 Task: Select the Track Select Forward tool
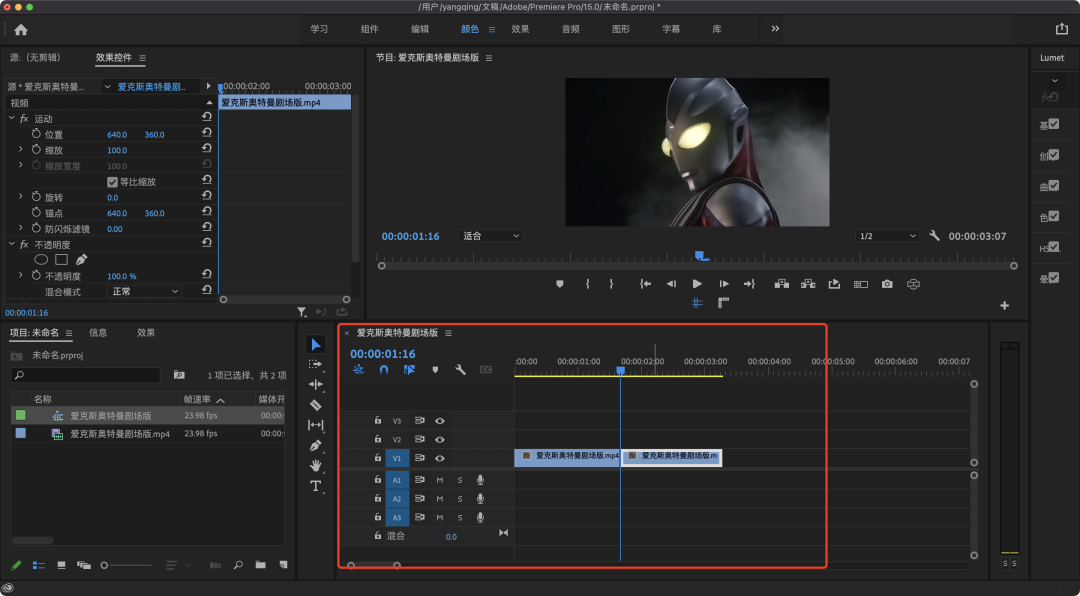pyautogui.click(x=315, y=364)
